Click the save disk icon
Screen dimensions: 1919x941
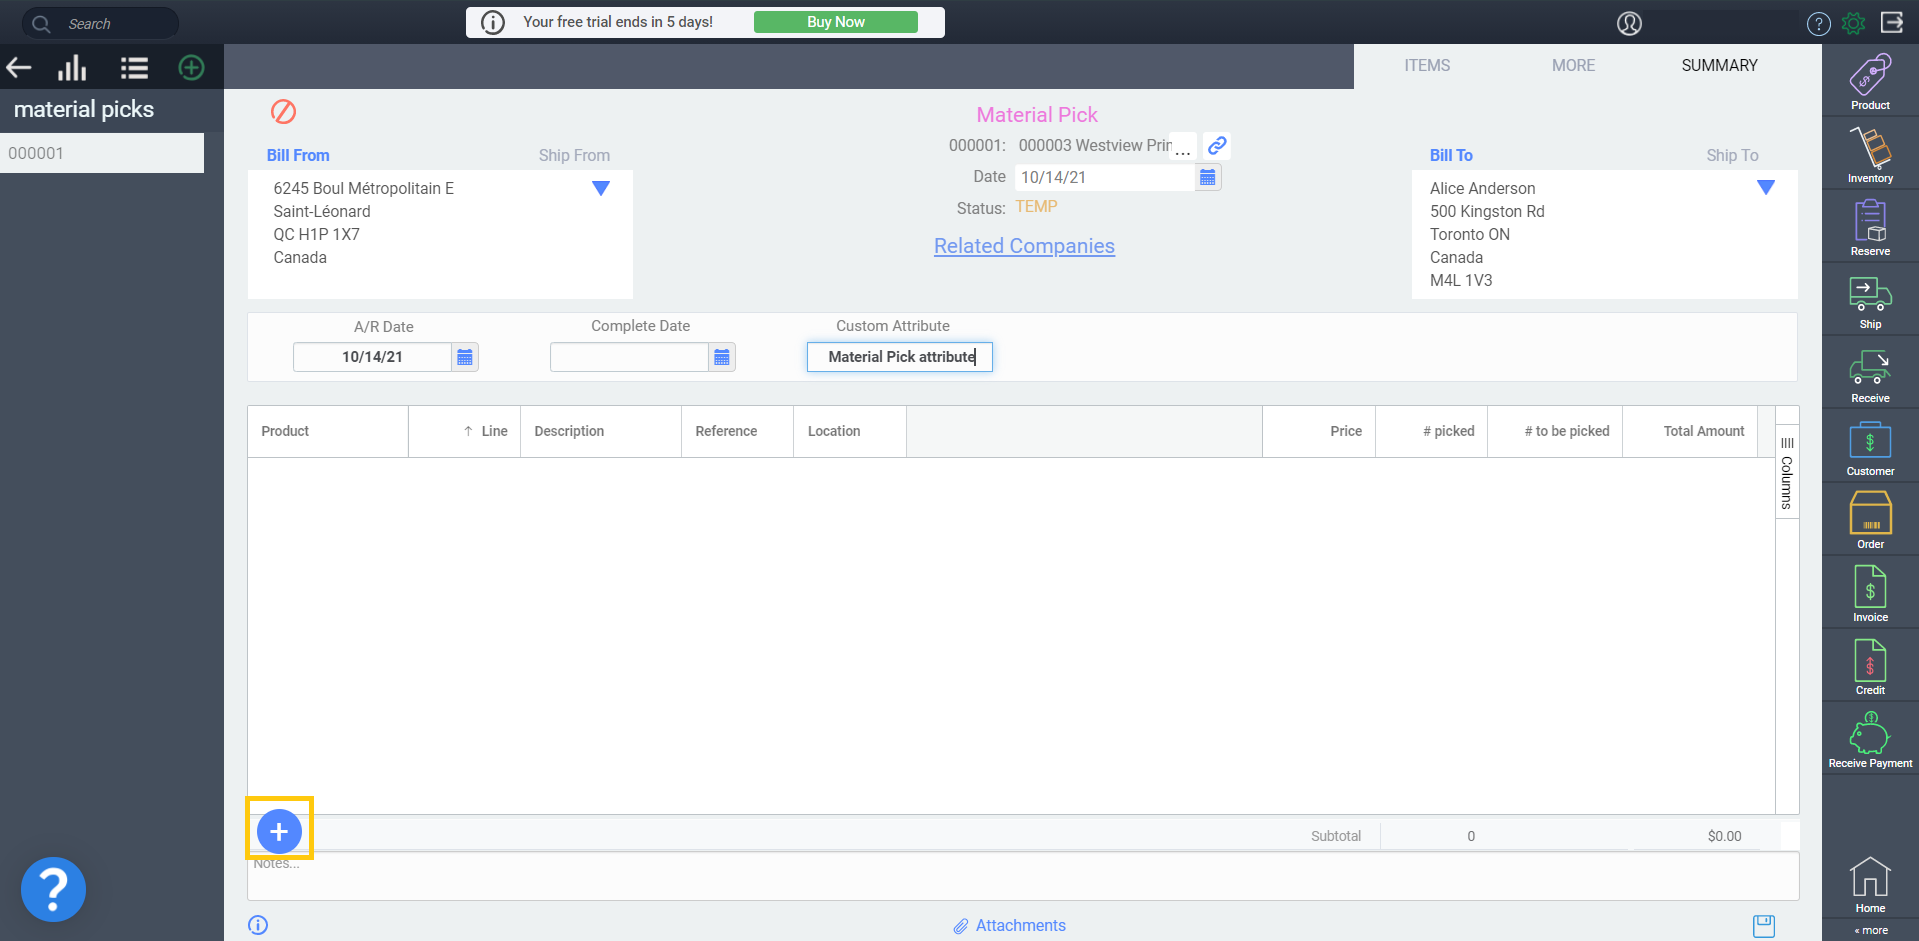click(1764, 926)
